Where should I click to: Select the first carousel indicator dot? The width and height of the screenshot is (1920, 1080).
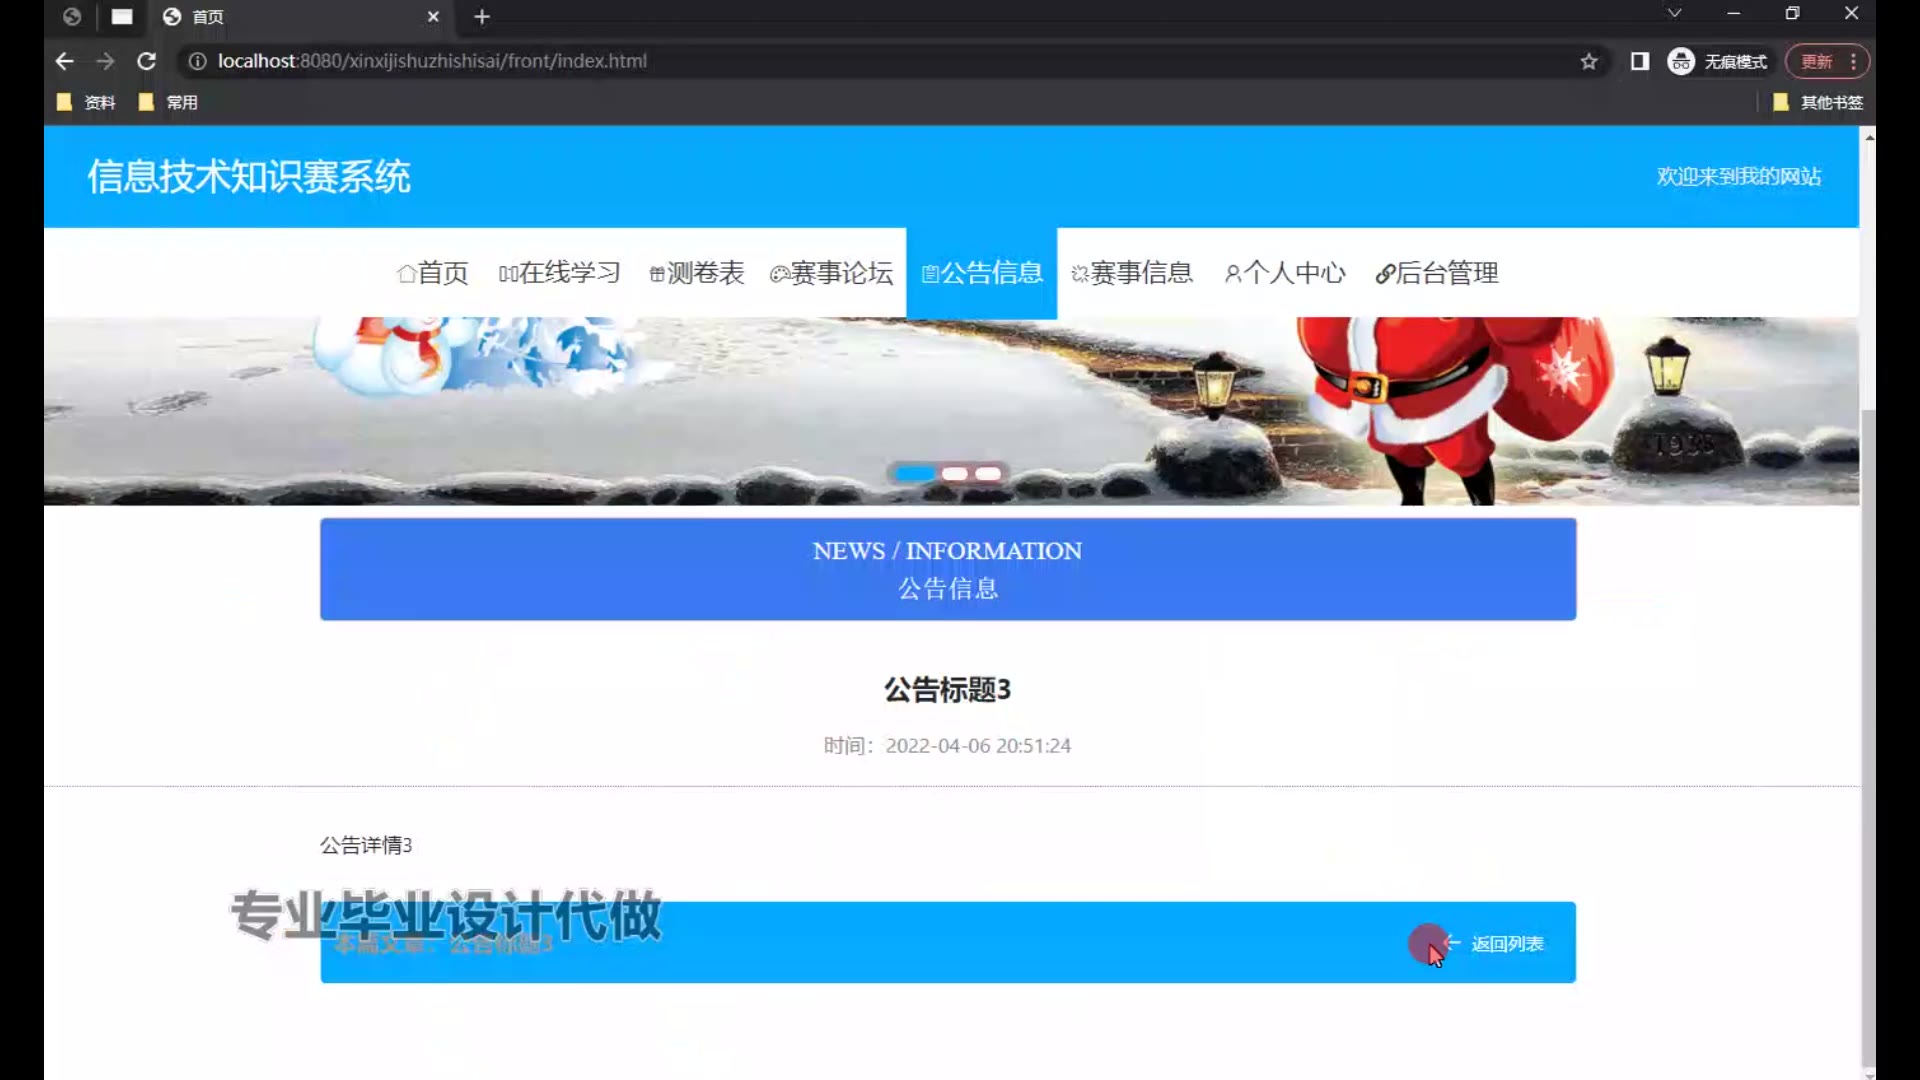[x=914, y=474]
